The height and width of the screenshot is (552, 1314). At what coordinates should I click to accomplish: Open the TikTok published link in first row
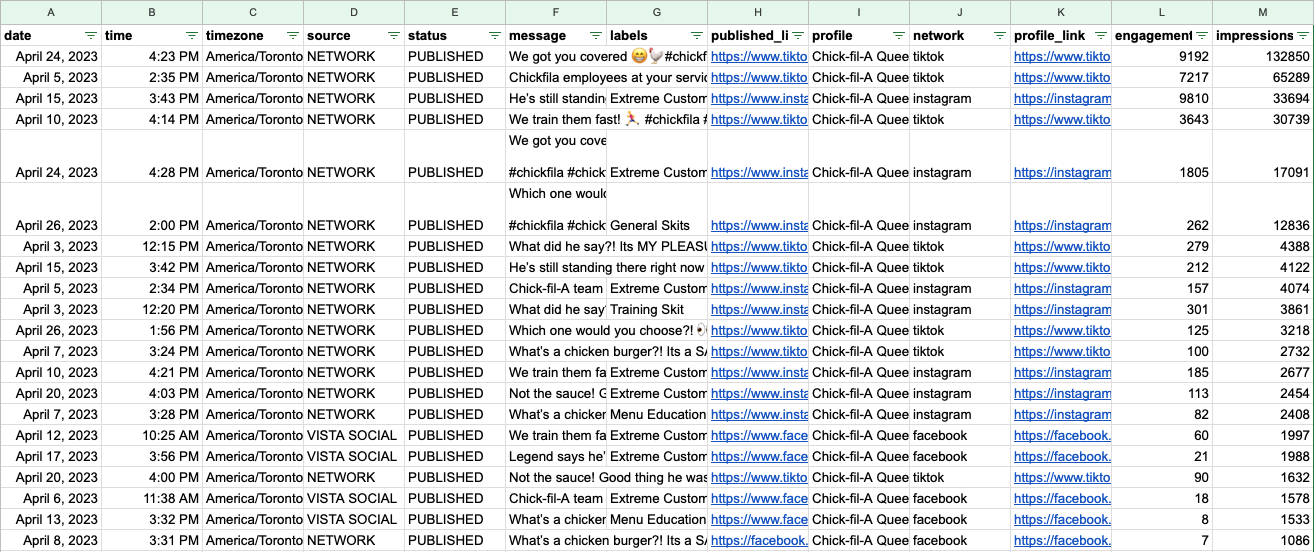pyautogui.click(x=758, y=57)
